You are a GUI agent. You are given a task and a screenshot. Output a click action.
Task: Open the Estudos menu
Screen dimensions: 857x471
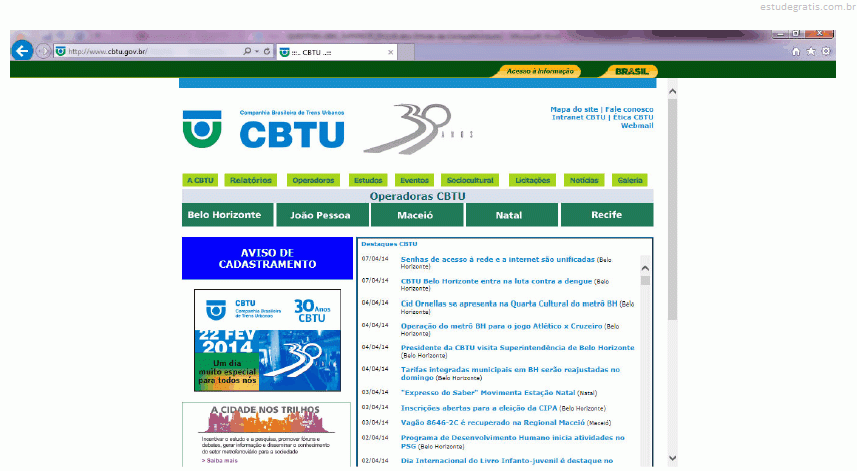pos(368,180)
